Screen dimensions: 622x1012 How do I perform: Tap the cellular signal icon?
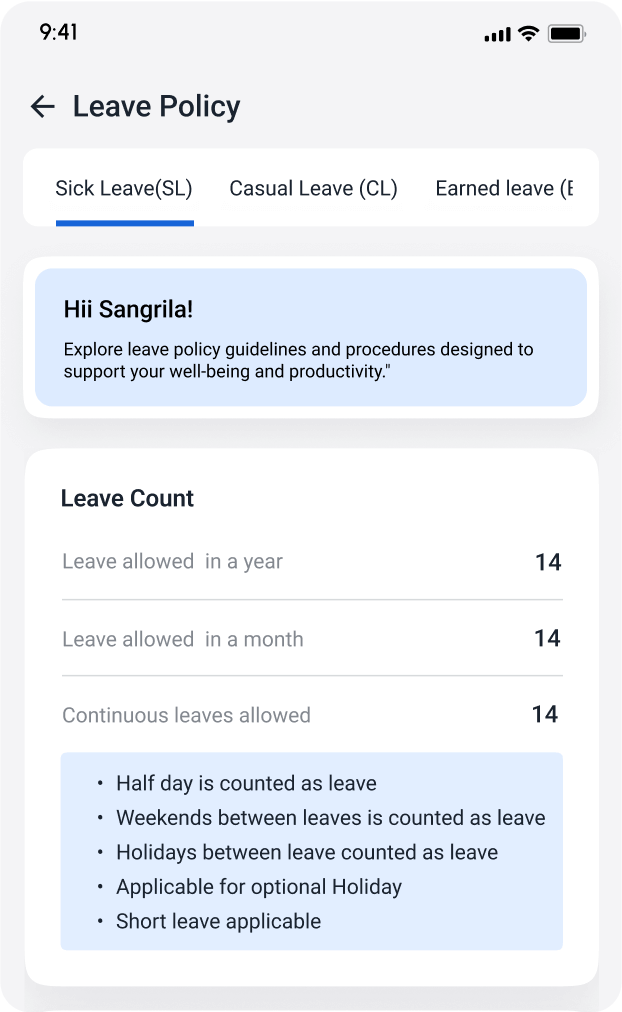497,35
